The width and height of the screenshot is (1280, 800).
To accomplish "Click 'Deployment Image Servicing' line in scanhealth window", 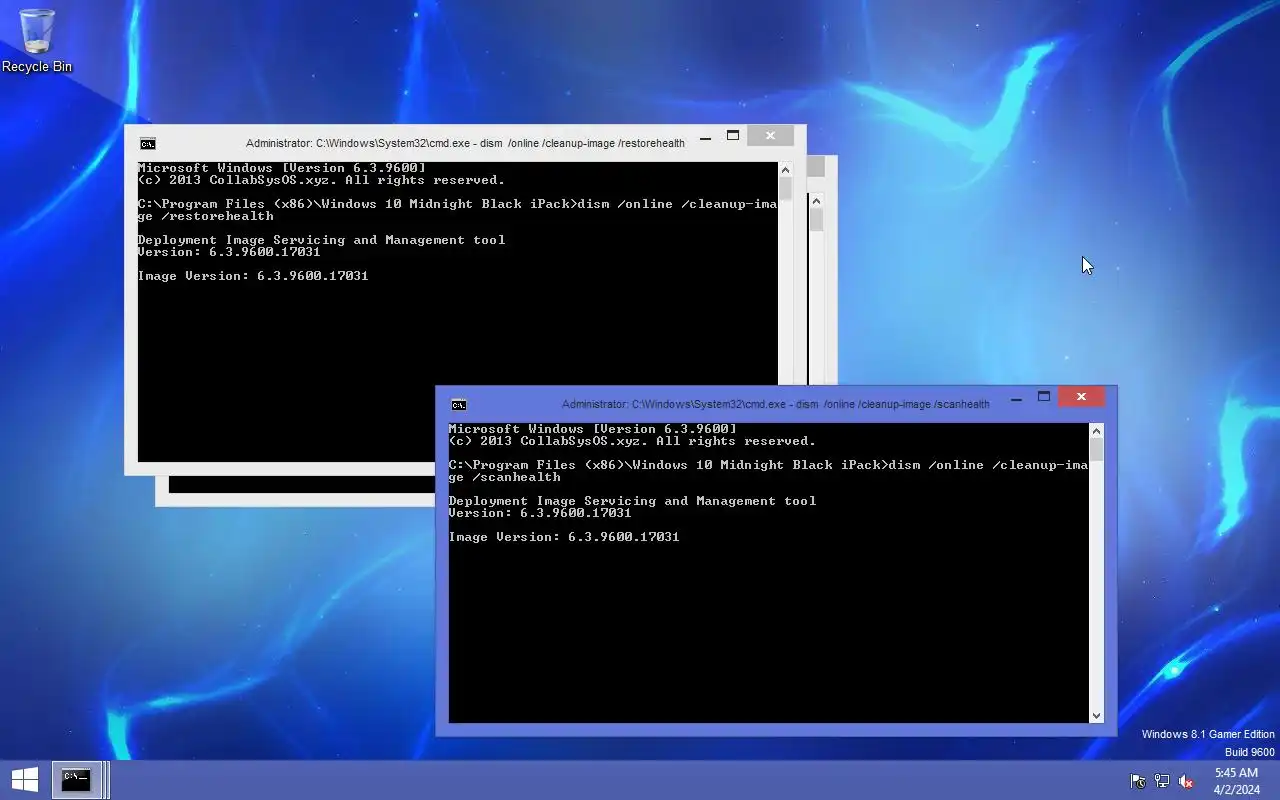I will pos(632,501).
